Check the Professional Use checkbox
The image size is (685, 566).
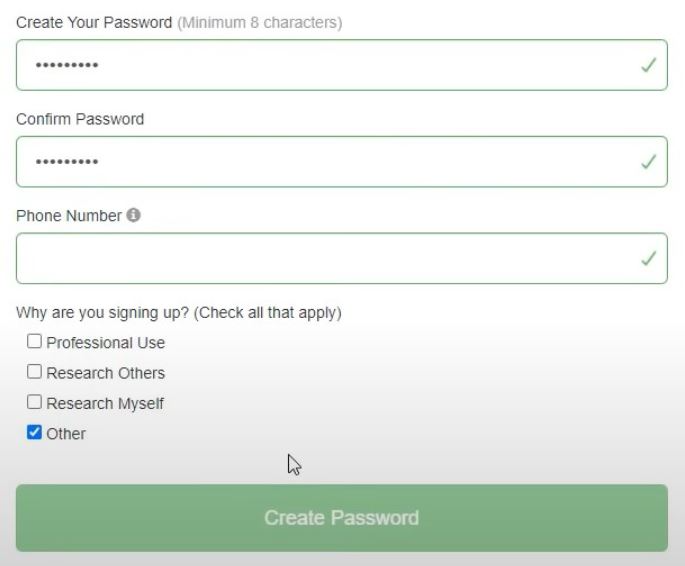click(x=35, y=341)
